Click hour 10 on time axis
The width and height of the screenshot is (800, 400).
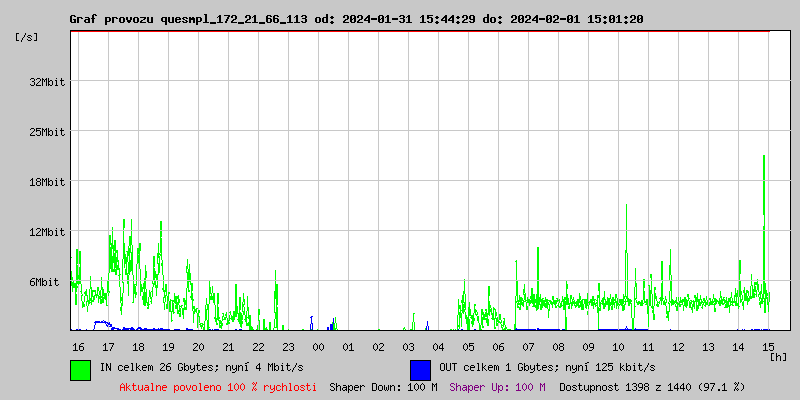point(618,347)
